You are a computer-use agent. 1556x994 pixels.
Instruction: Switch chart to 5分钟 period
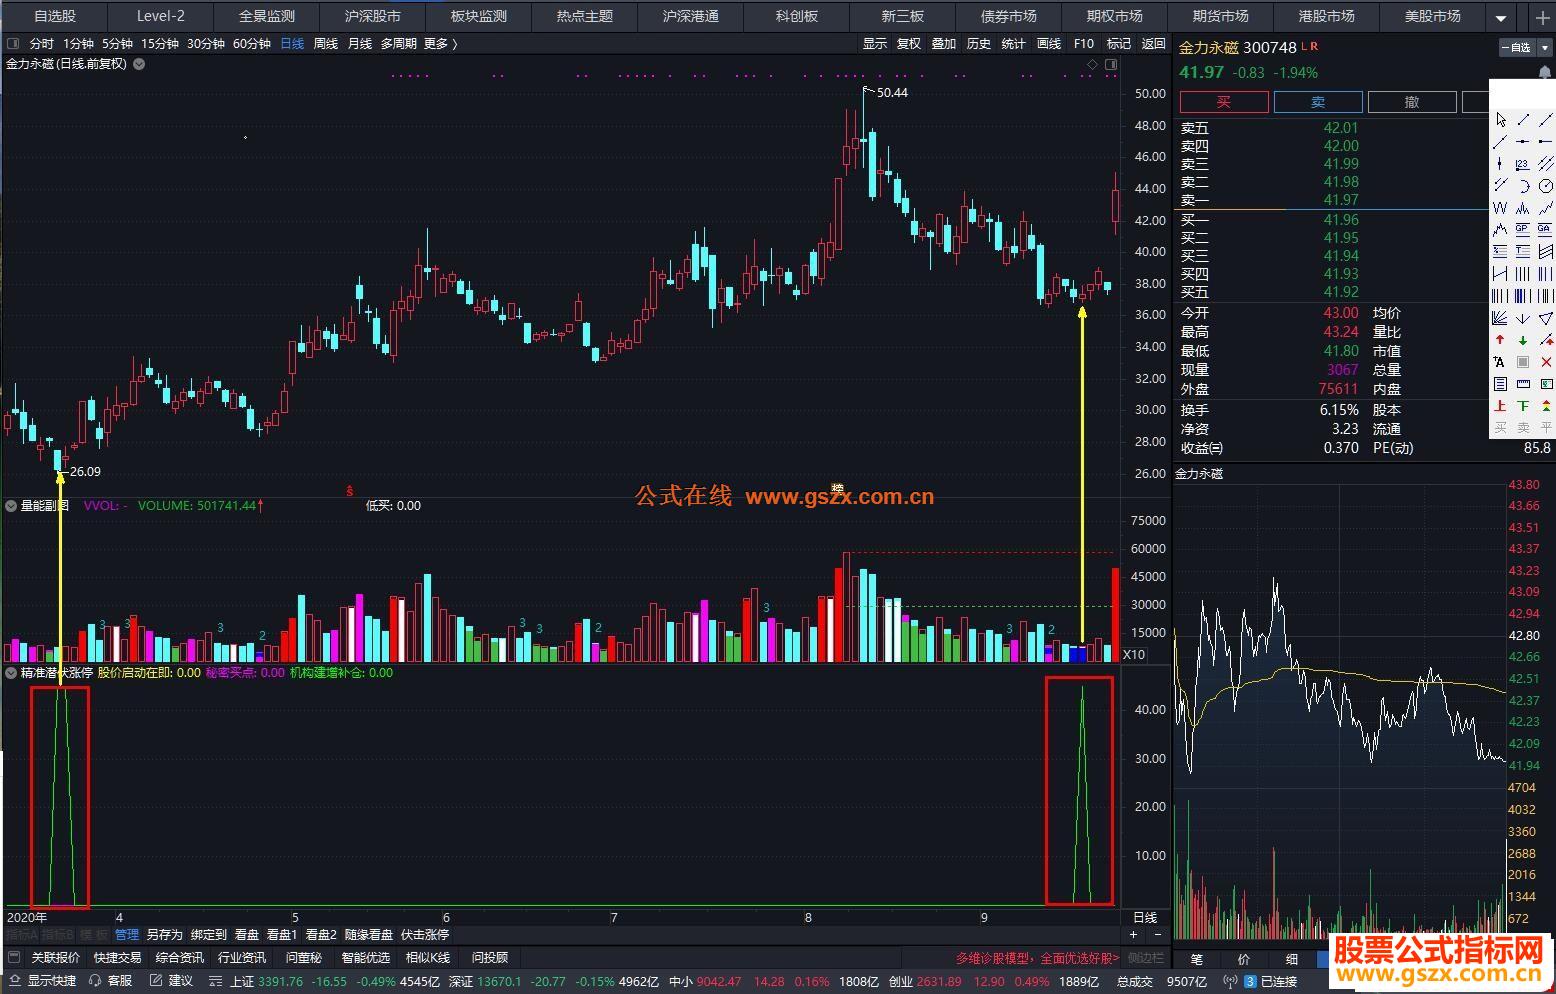[x=117, y=44]
